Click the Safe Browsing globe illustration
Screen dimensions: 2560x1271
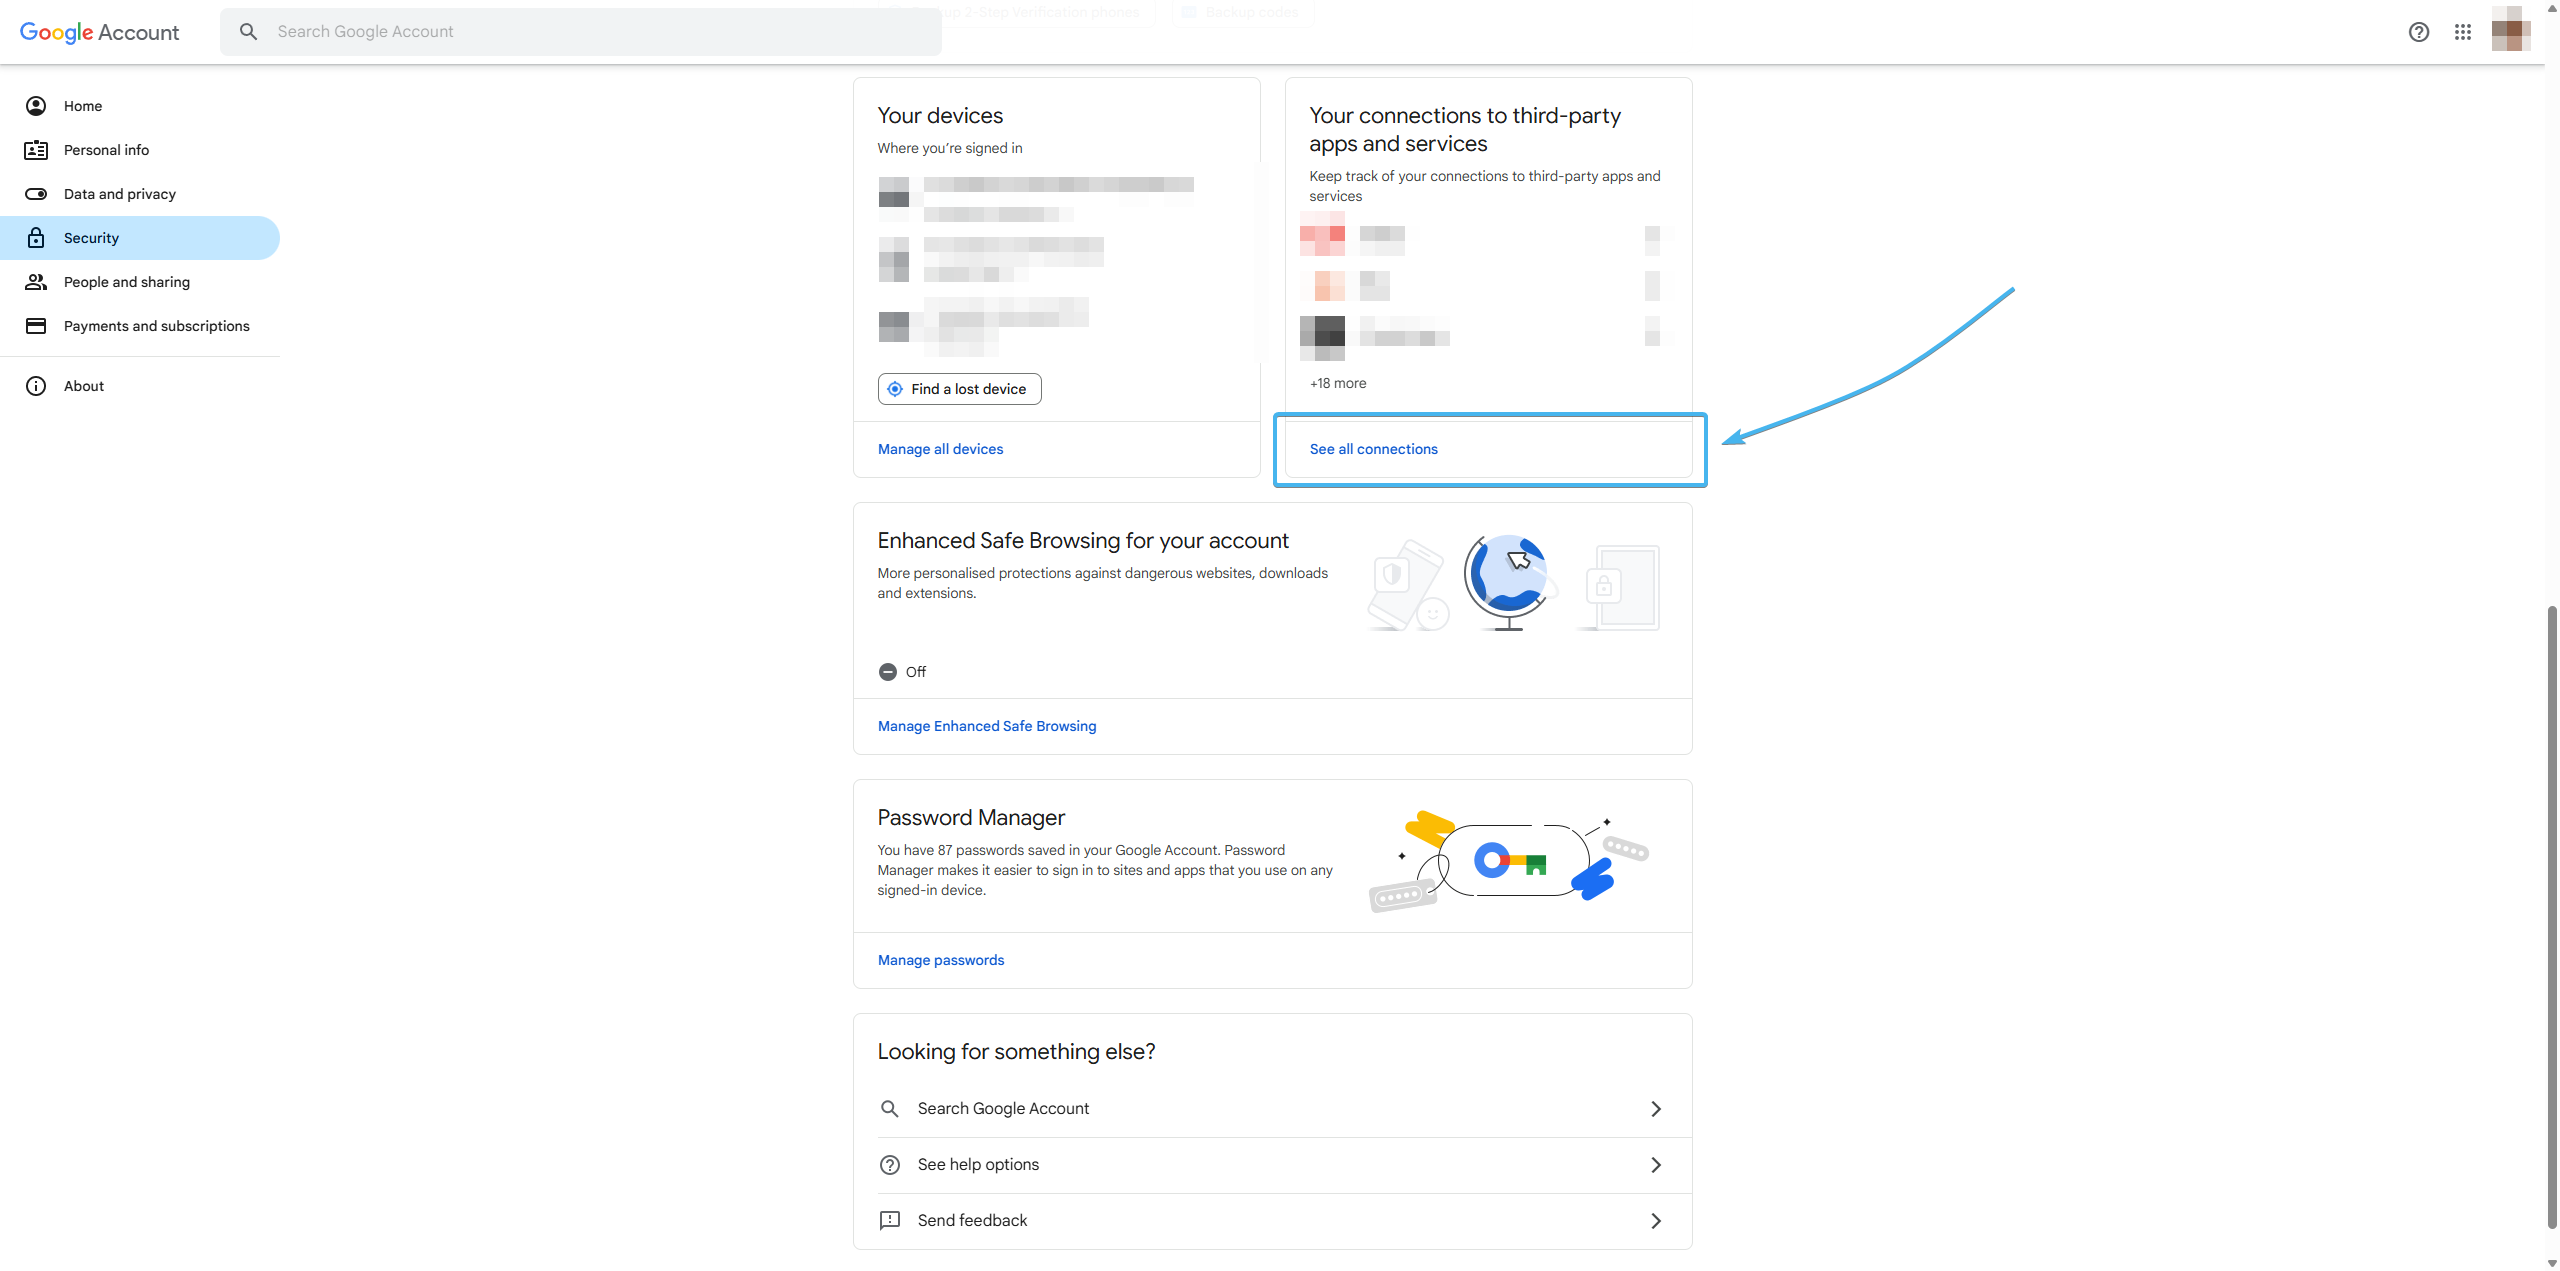1510,582
